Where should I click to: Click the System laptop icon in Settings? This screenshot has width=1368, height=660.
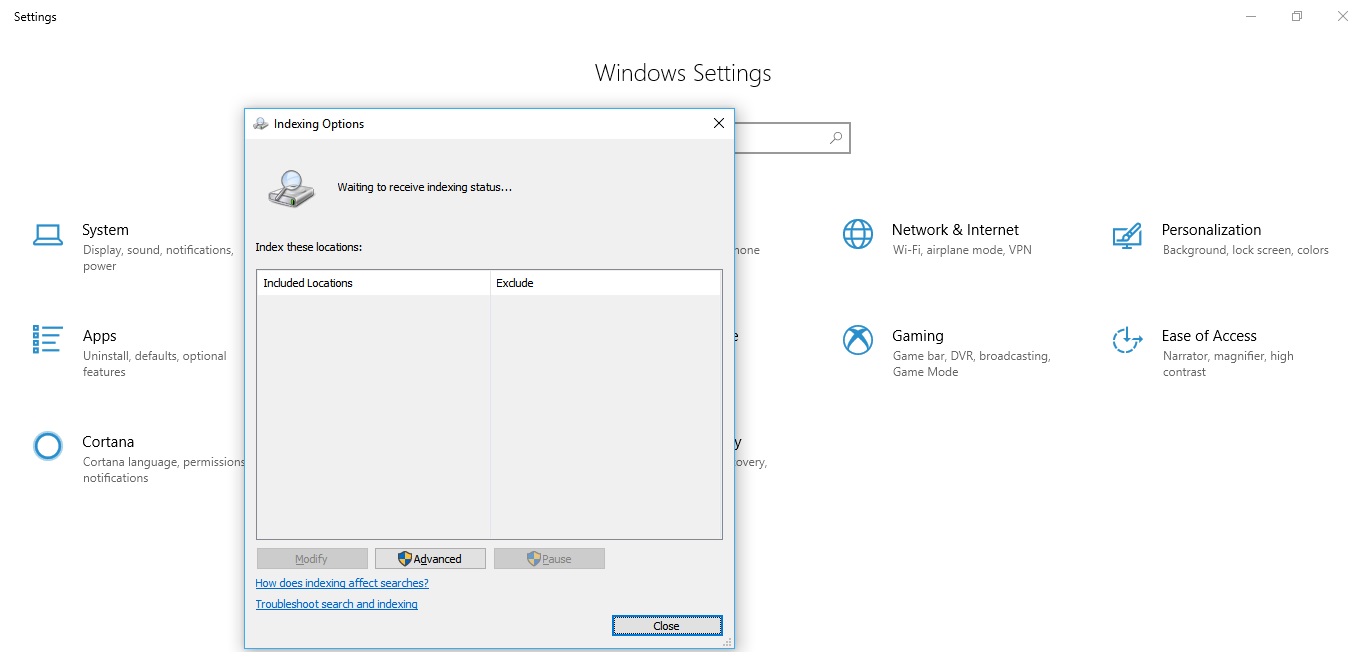(x=48, y=235)
